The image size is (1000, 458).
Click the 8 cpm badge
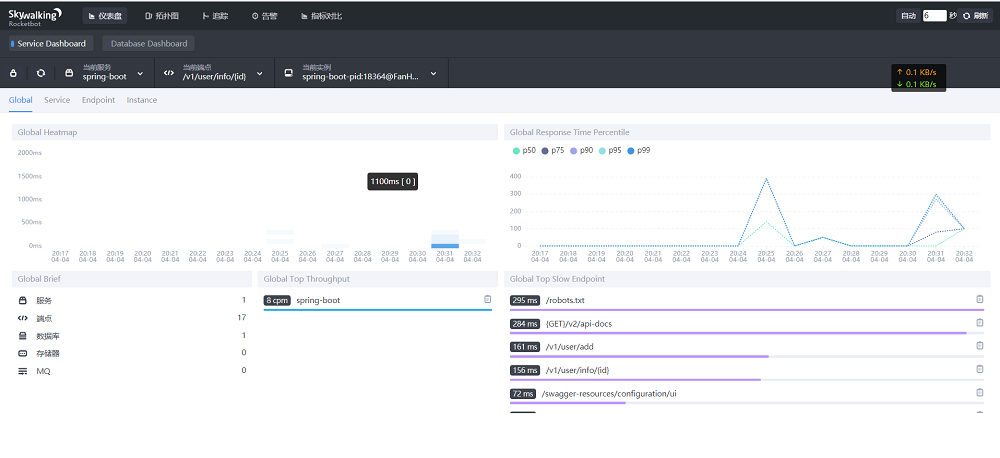pyautogui.click(x=277, y=300)
